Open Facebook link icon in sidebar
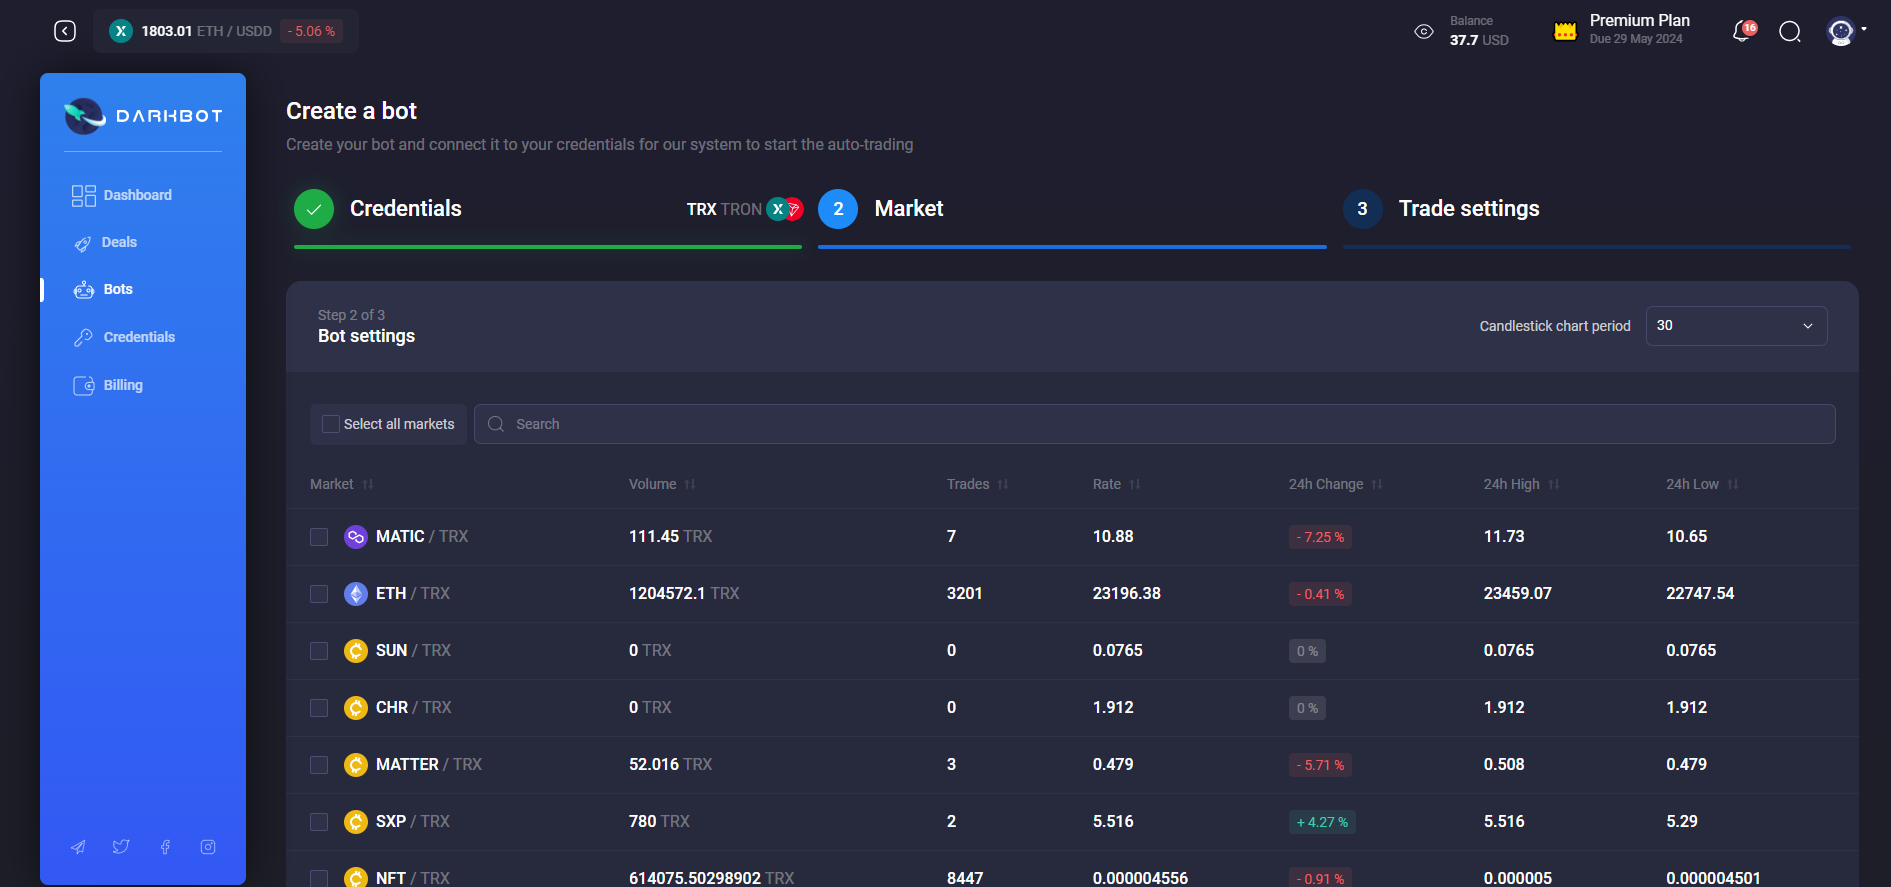 (165, 847)
